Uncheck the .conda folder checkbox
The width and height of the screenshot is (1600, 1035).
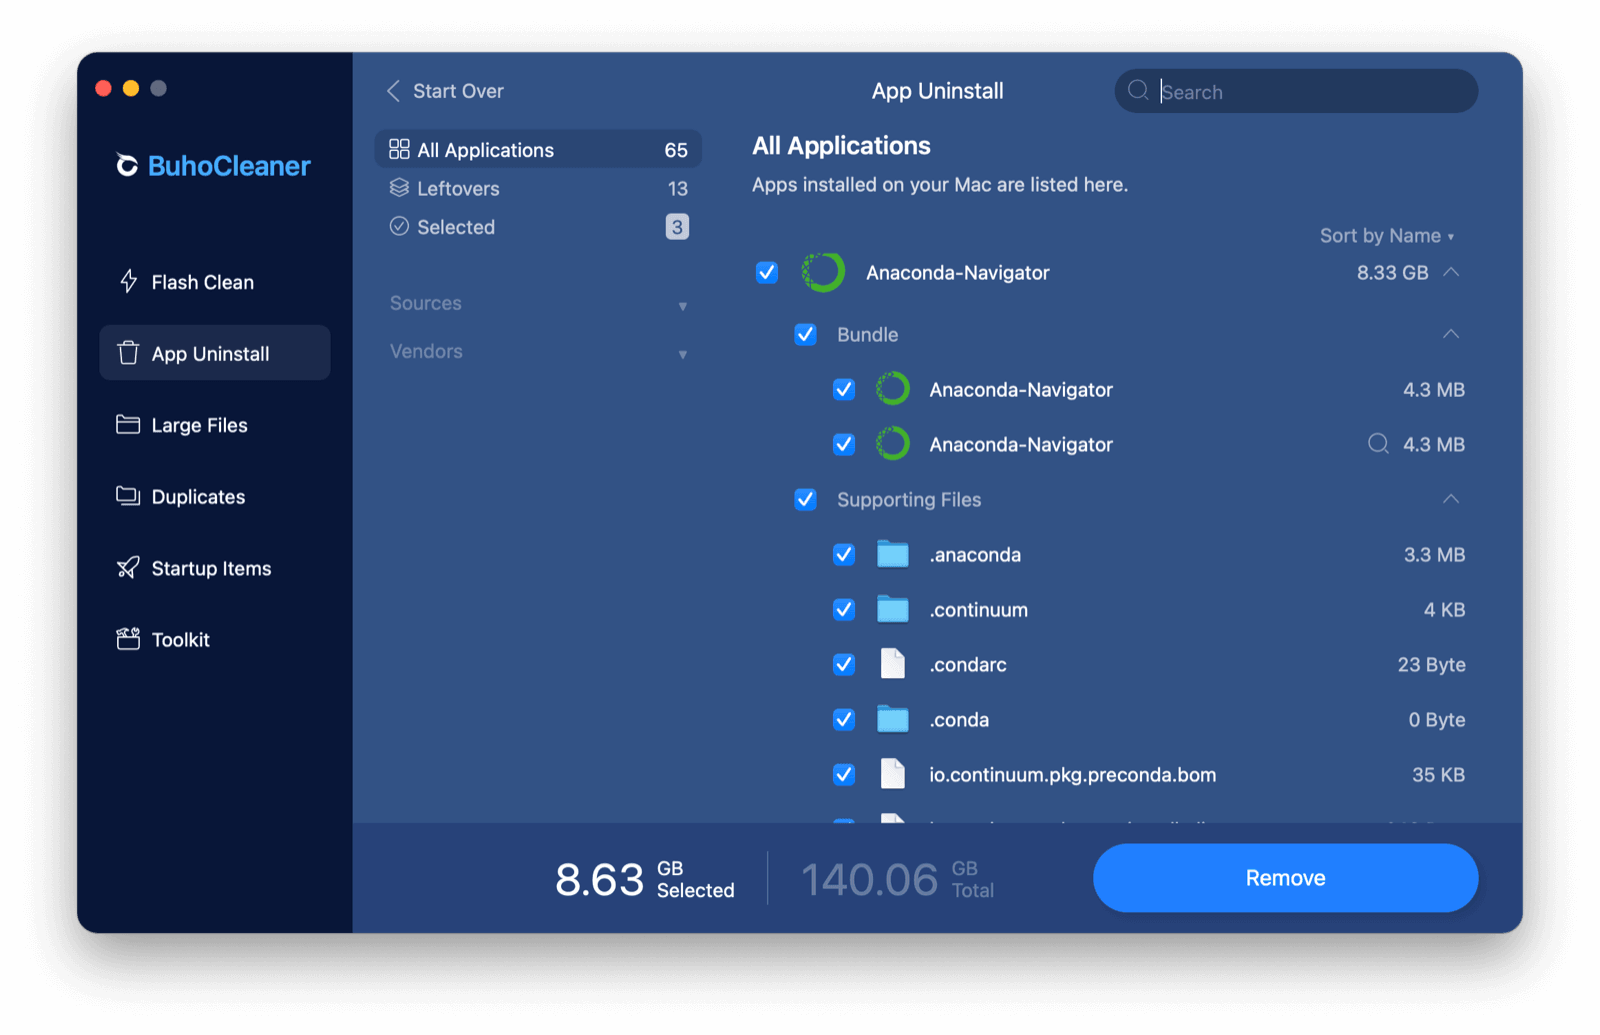pos(844,719)
